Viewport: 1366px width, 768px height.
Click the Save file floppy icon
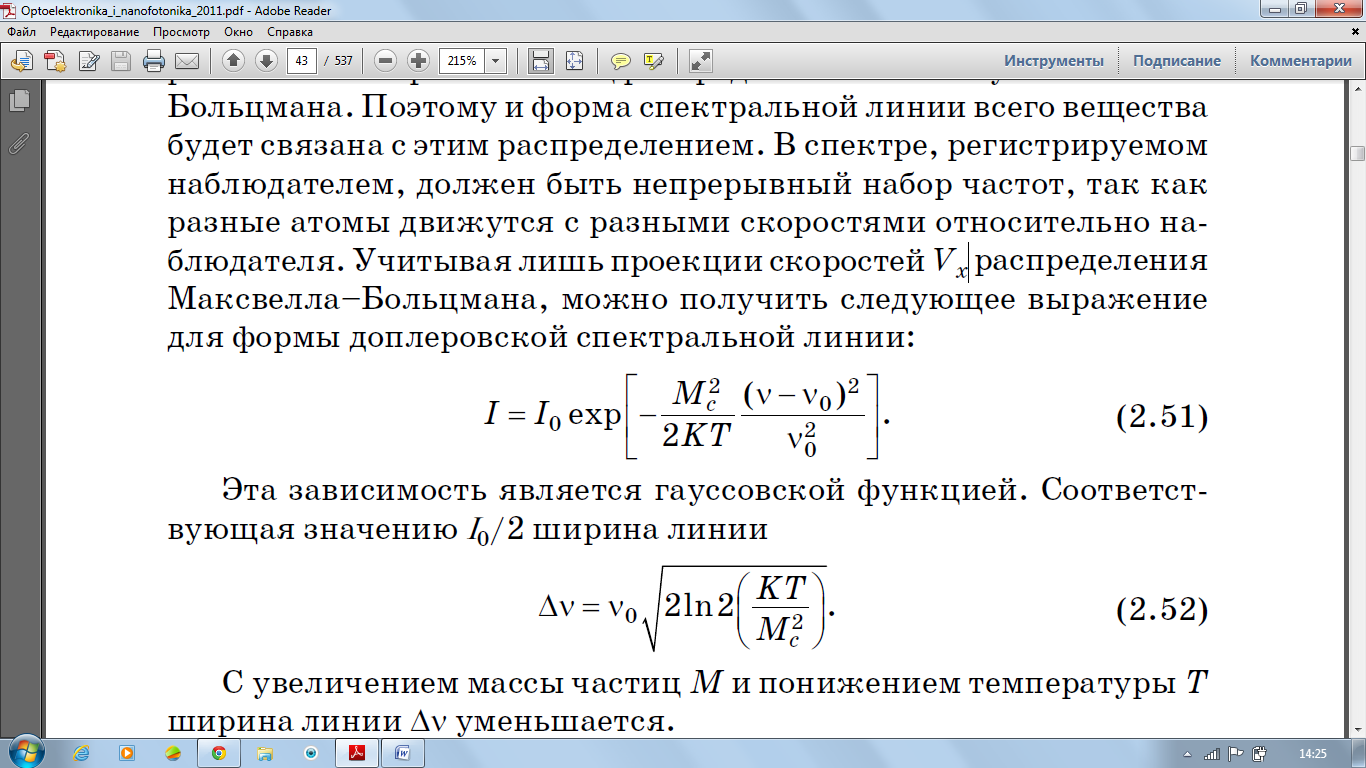point(121,61)
